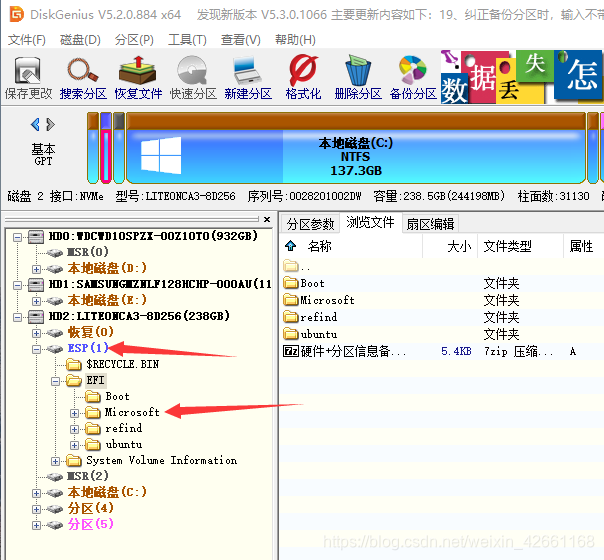
Task: Expand 分区(4) tree node
Action: (37, 509)
